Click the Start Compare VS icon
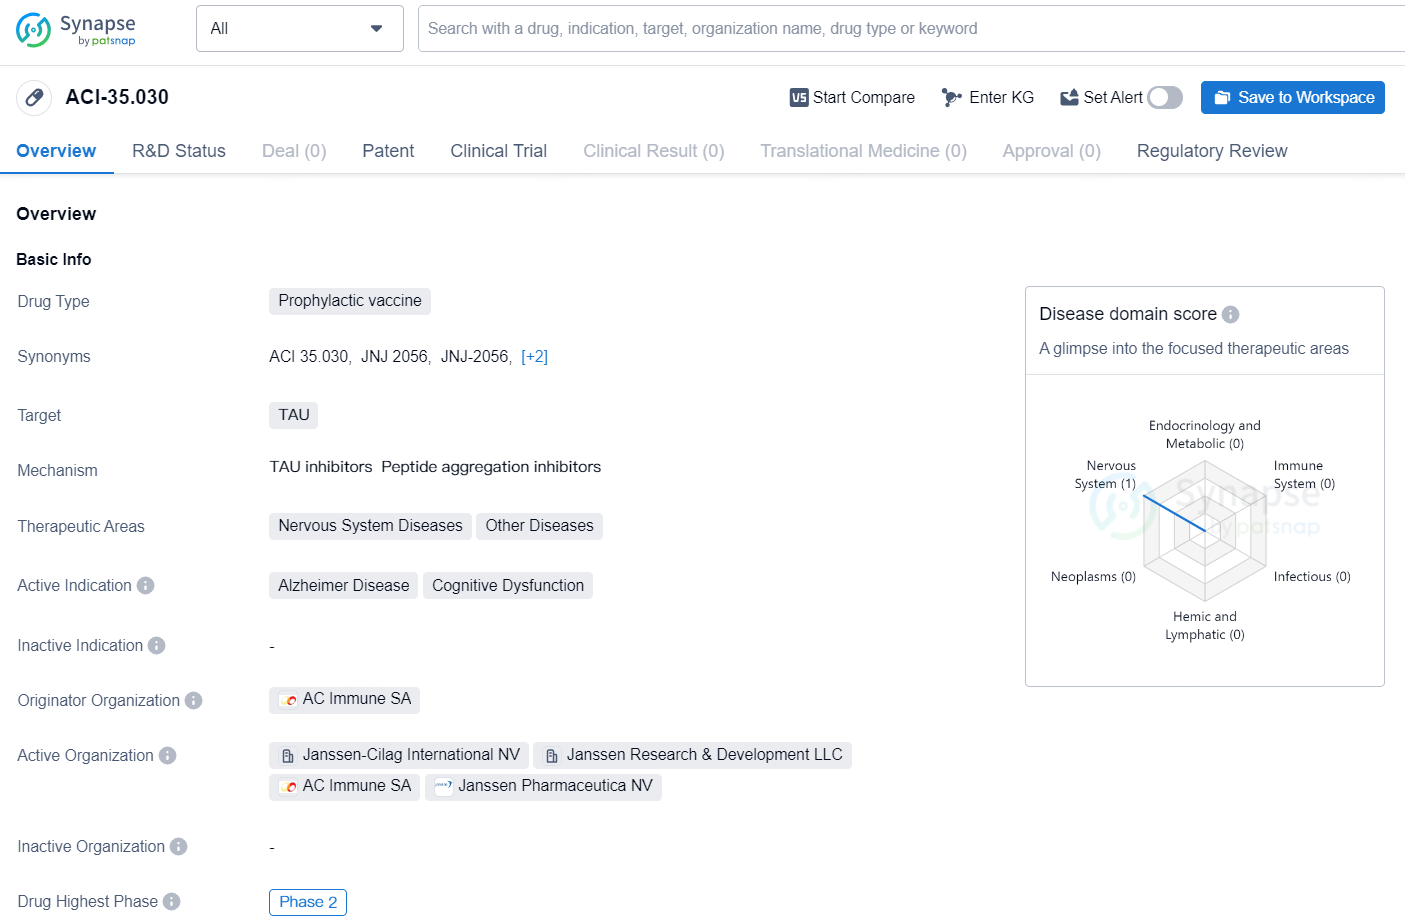This screenshot has height=921, width=1405. tap(798, 98)
